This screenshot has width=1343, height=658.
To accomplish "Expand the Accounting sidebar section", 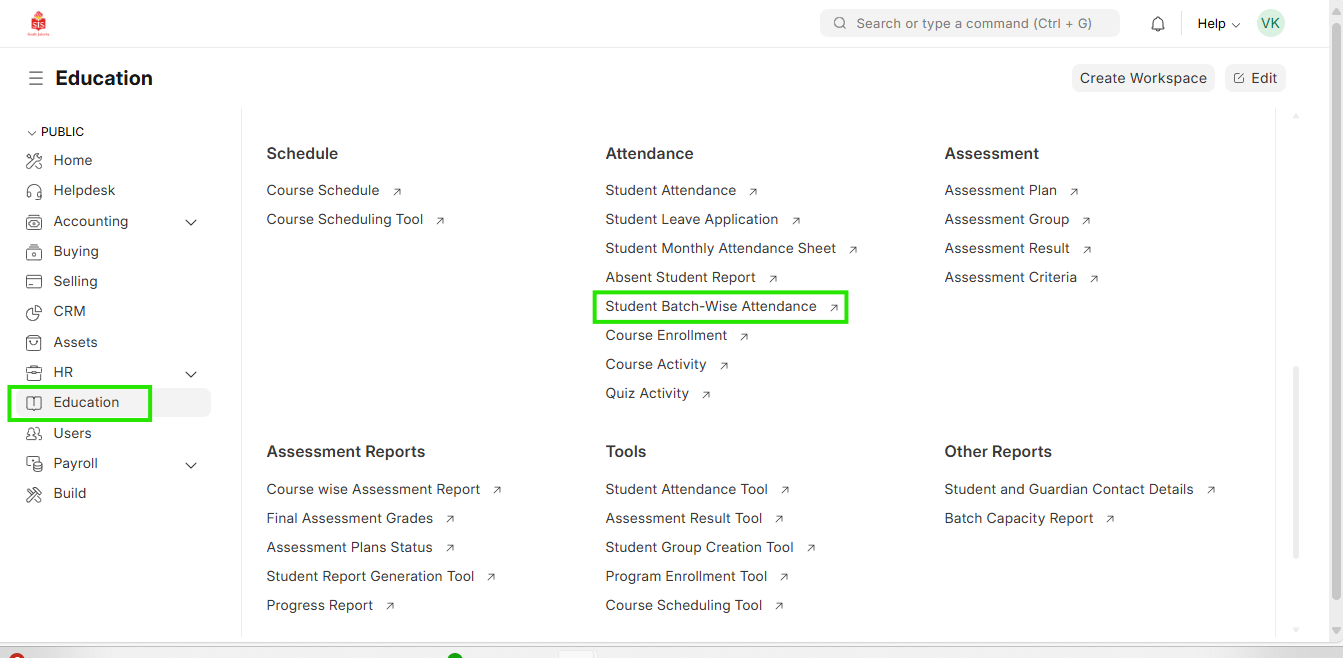I will pyautogui.click(x=191, y=222).
